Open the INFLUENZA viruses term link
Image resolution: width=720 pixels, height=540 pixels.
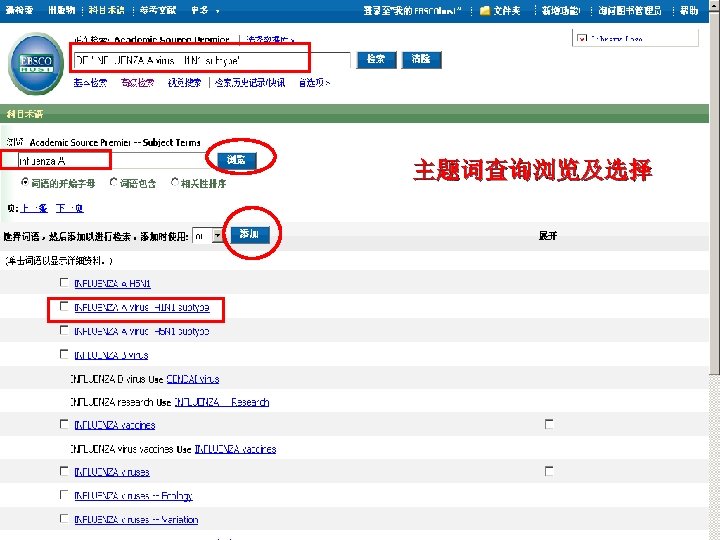click(112, 472)
